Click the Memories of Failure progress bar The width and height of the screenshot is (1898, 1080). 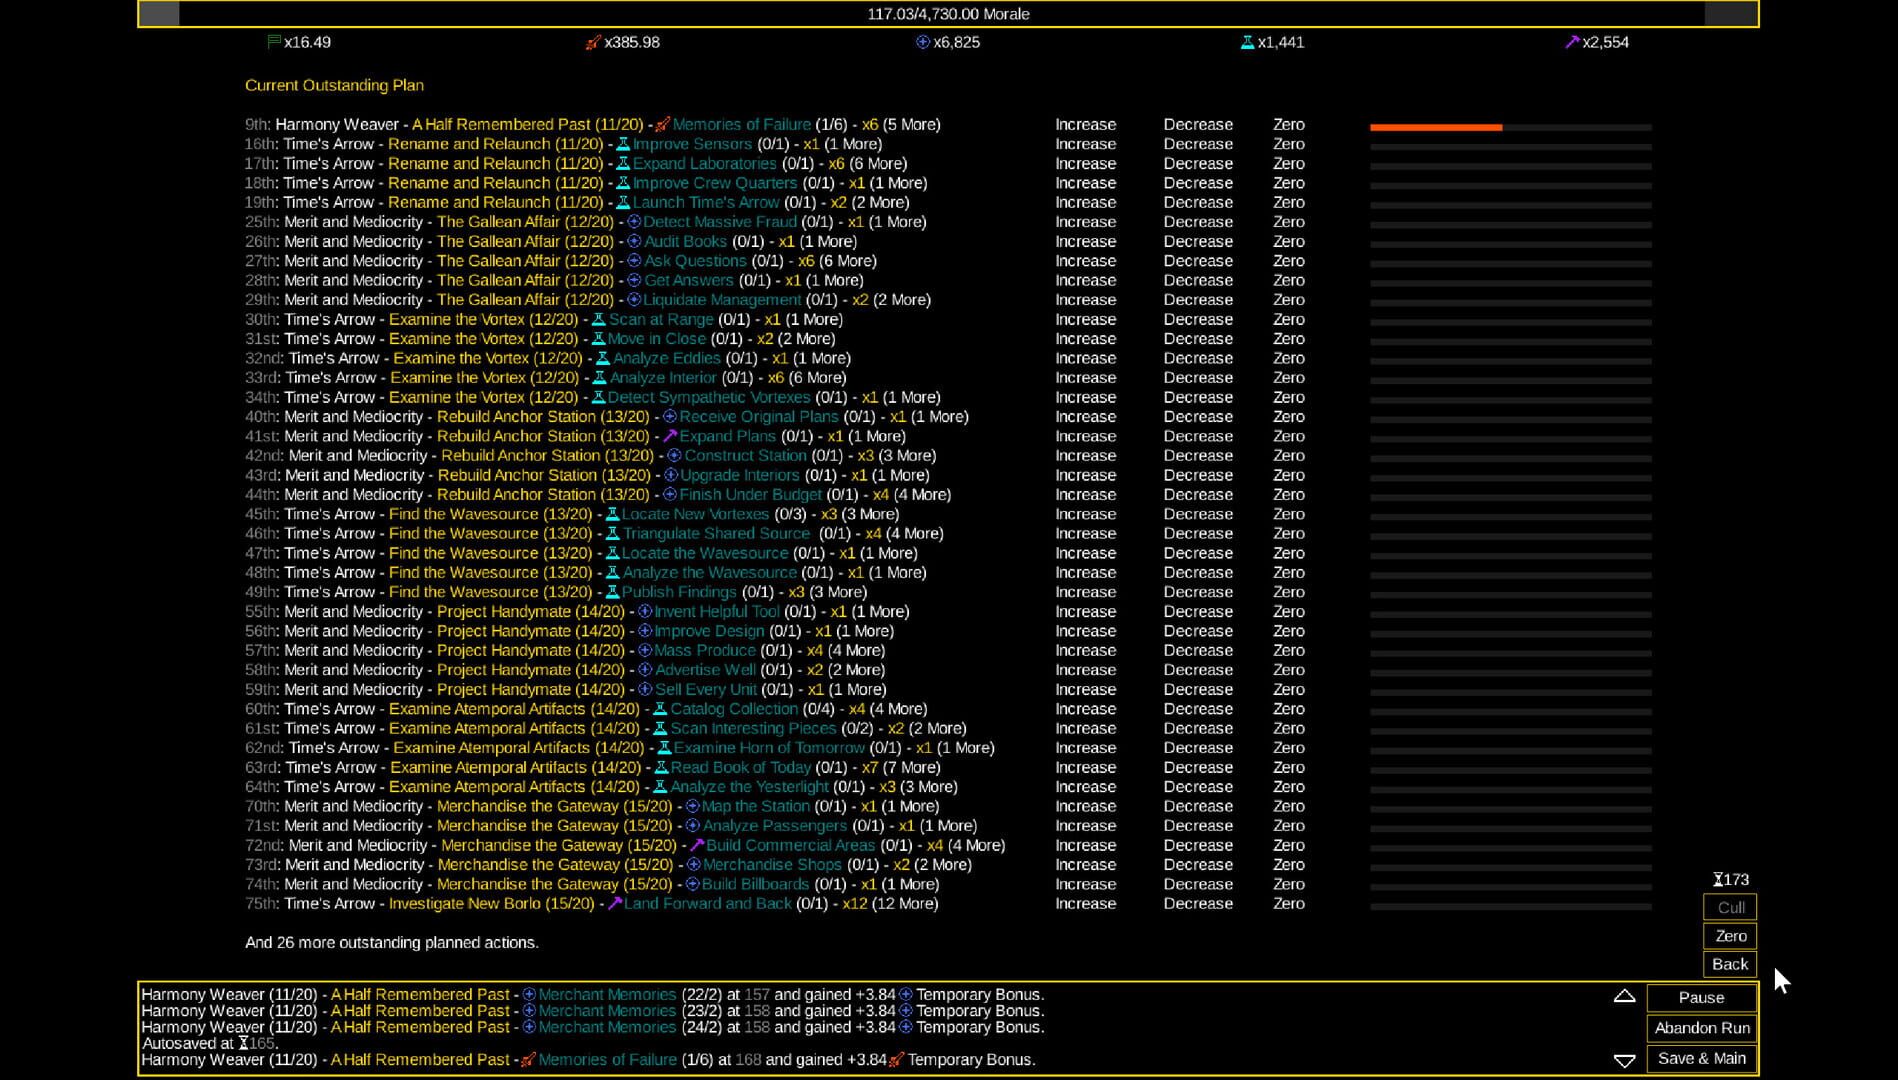pos(1510,128)
